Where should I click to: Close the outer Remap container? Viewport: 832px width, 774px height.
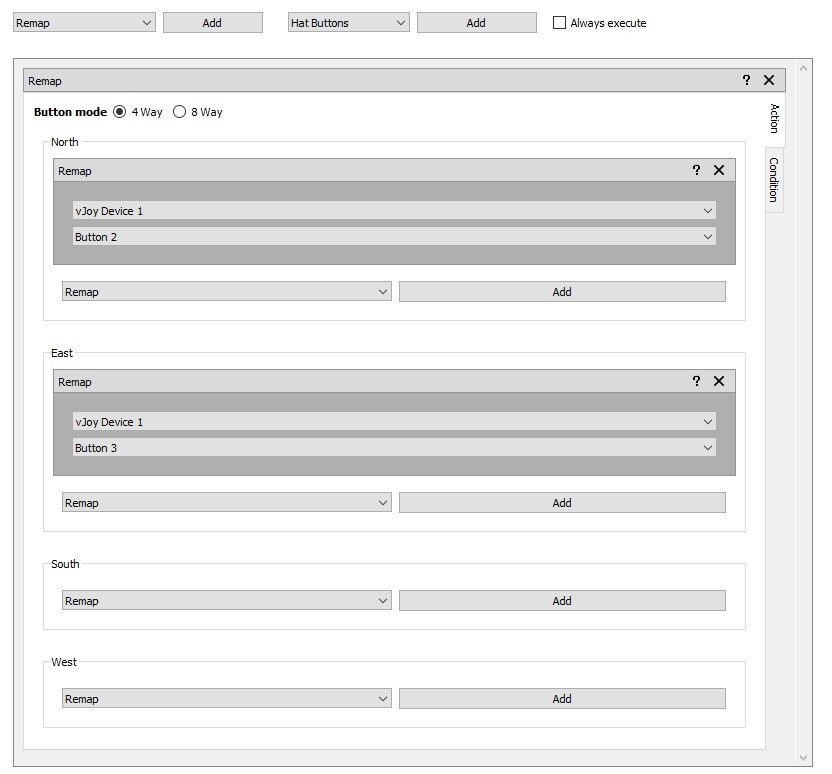coord(769,80)
